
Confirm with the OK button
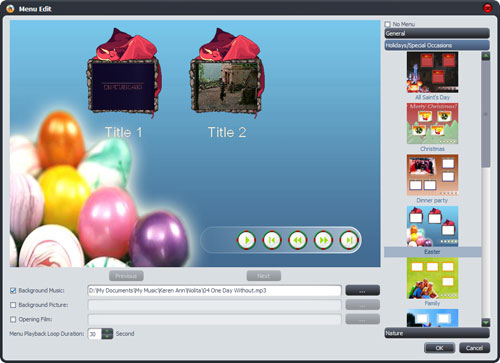440,348
